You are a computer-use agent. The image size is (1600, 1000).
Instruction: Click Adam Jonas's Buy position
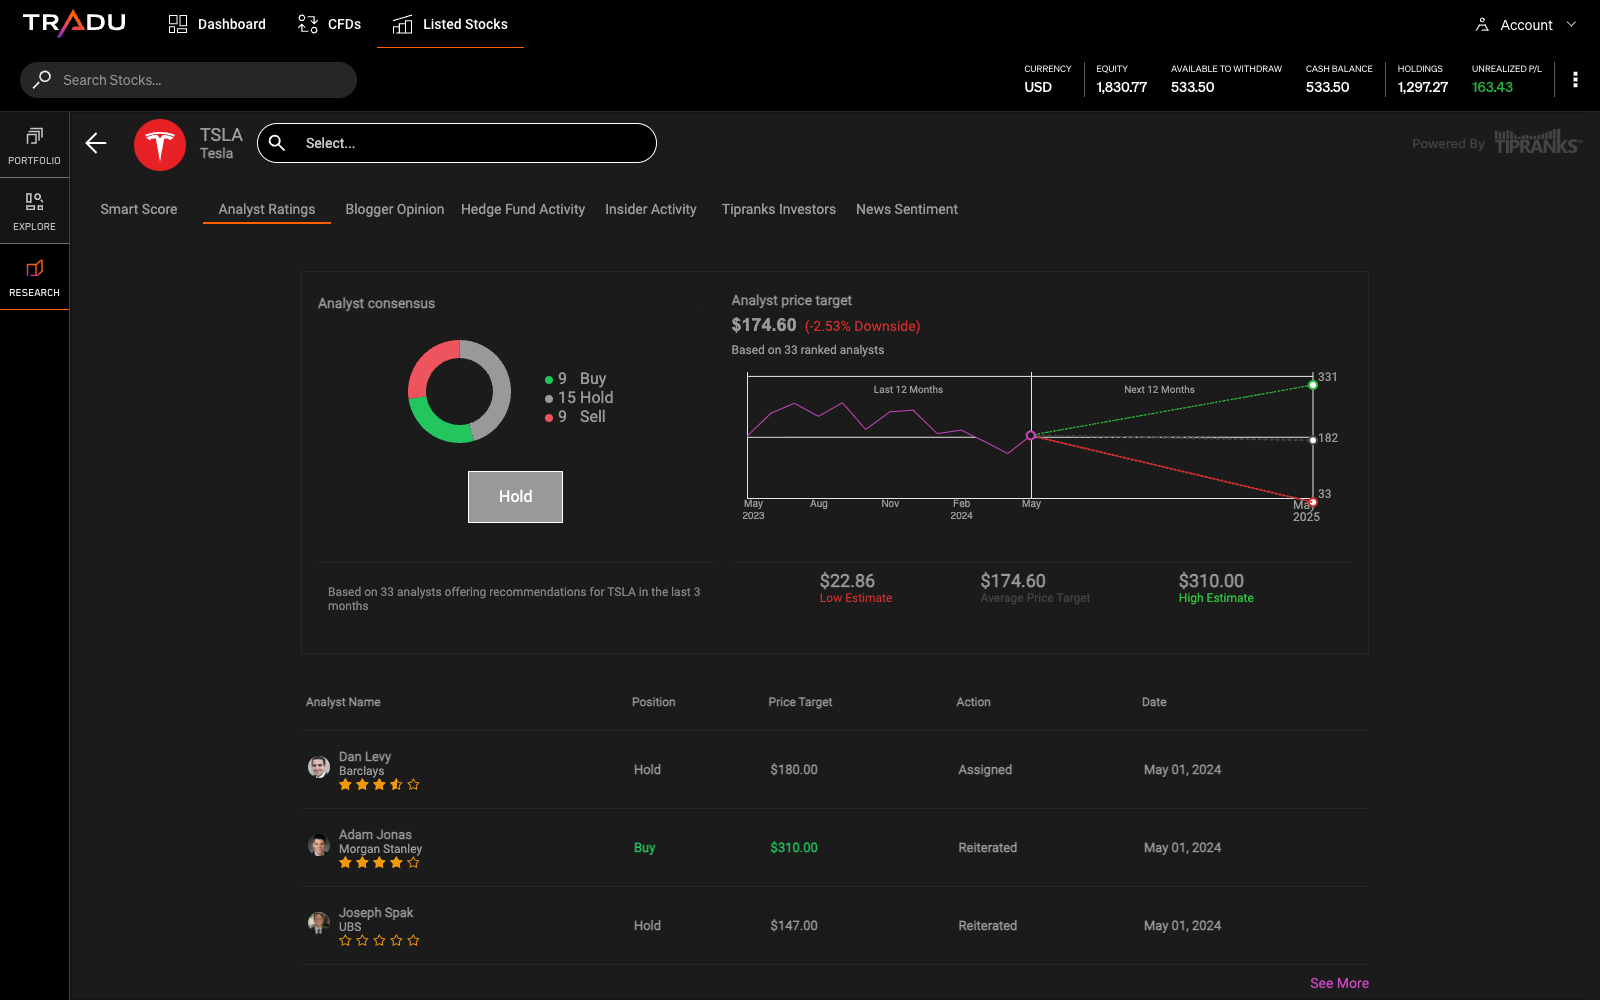click(644, 848)
